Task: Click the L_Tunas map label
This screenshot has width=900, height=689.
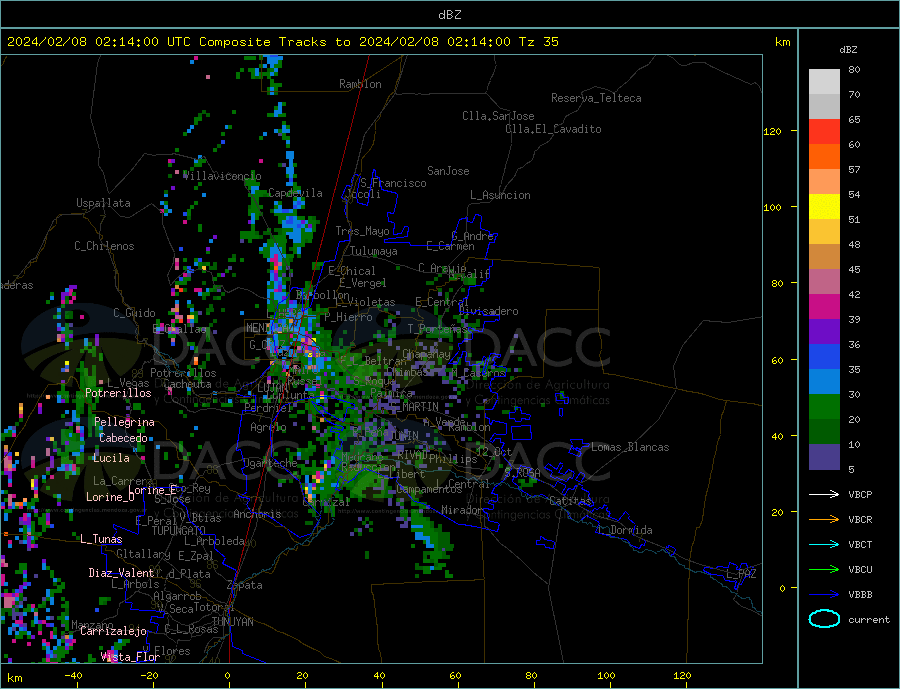Action: (x=101, y=539)
